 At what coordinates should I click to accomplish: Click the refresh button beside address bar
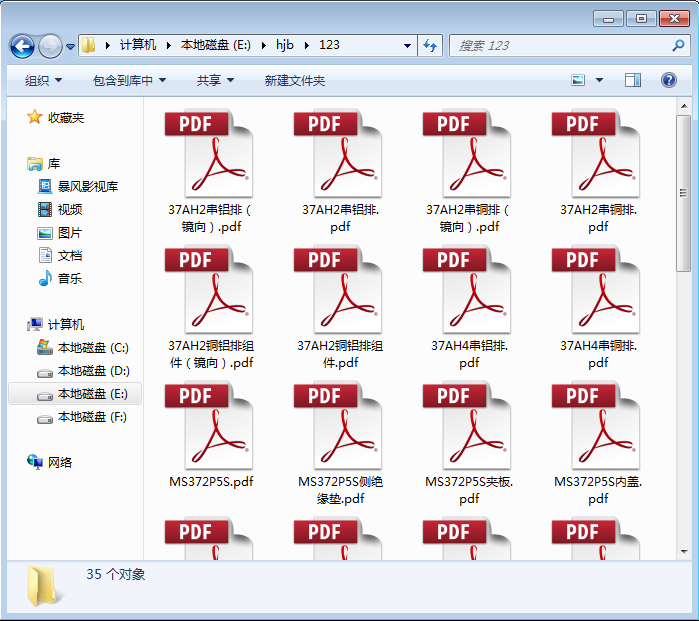(431, 45)
